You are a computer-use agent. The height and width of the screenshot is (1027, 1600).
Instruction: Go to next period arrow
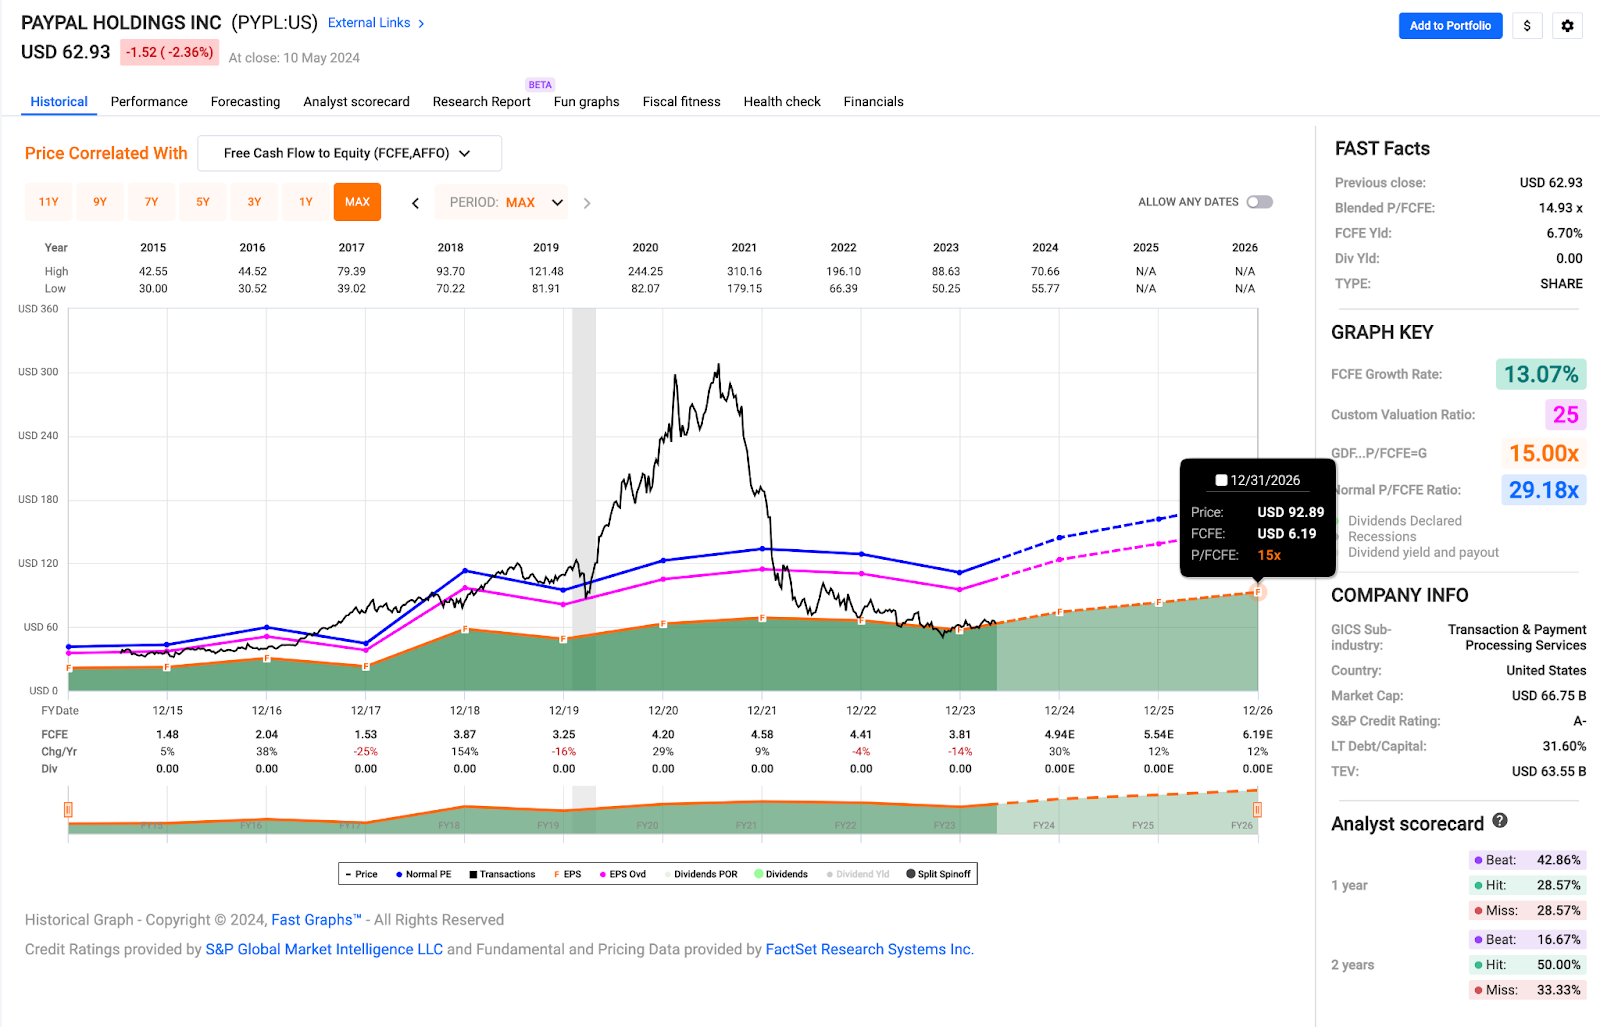587,203
